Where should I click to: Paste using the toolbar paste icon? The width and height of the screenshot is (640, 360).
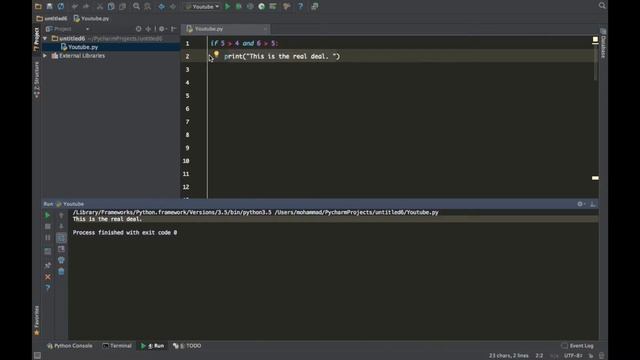pyautogui.click(x=122, y=7)
